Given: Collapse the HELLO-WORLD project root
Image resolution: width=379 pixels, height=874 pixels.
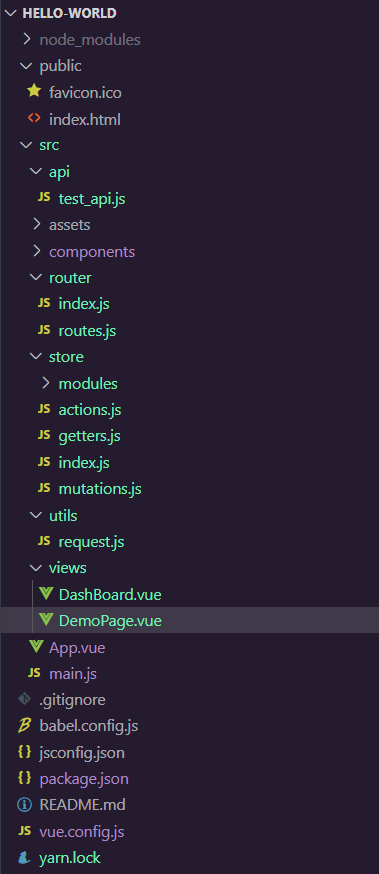Looking at the screenshot, I should pos(10,13).
